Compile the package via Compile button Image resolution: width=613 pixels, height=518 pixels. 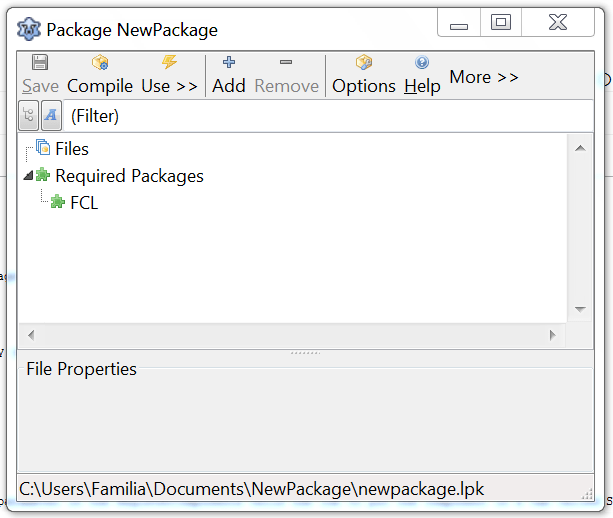click(x=100, y=75)
